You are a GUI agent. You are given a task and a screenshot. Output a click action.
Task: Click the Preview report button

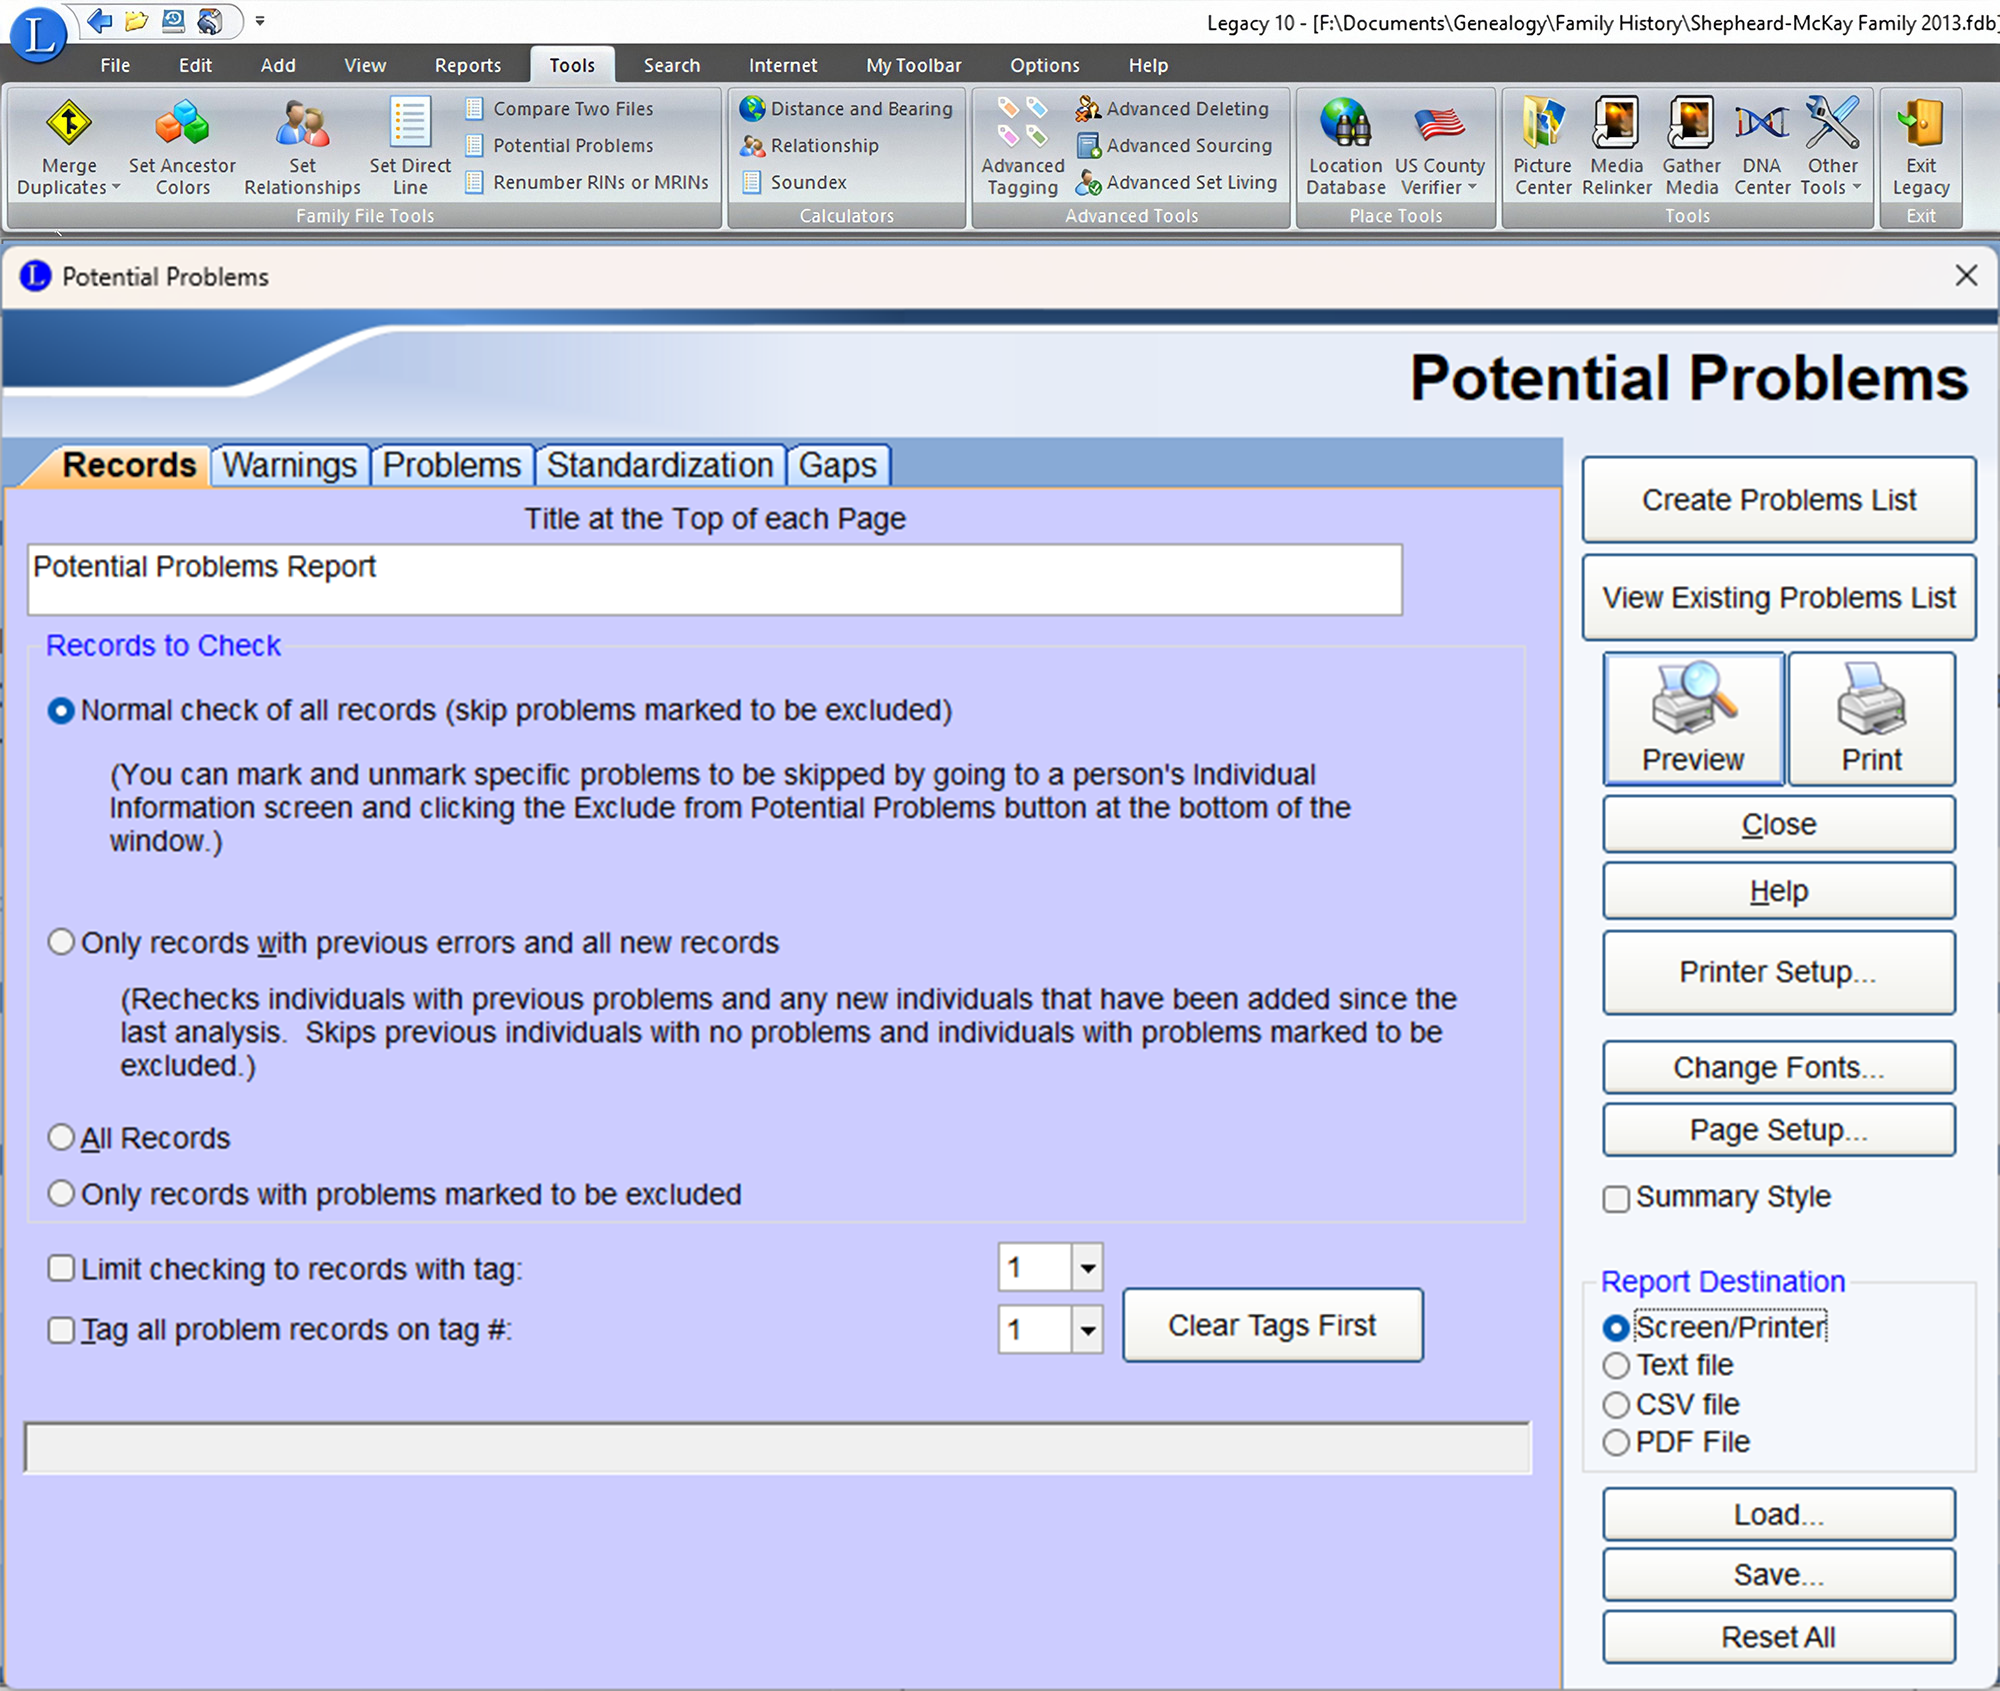[1693, 718]
